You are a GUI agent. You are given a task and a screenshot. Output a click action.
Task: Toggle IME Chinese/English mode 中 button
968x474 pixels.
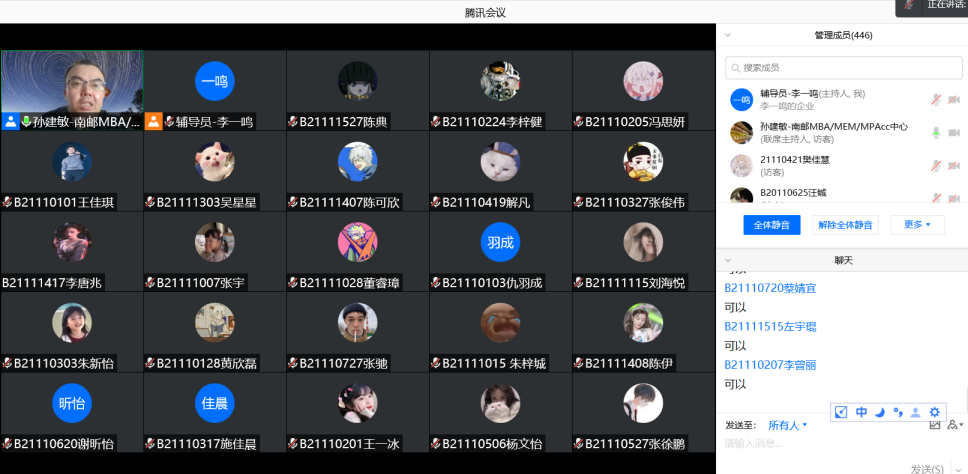(861, 412)
